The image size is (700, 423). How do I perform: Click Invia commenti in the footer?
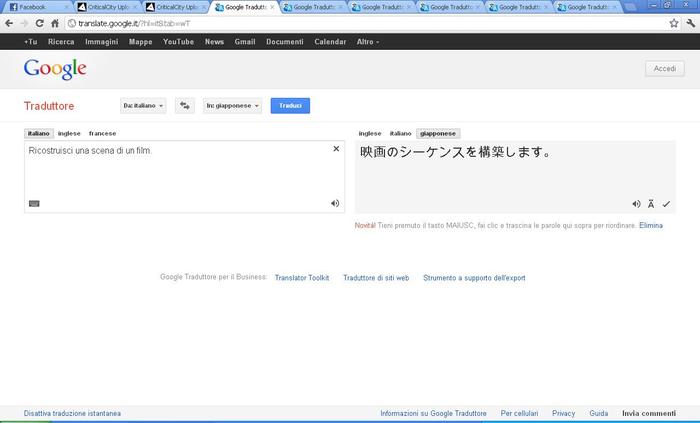tap(649, 413)
